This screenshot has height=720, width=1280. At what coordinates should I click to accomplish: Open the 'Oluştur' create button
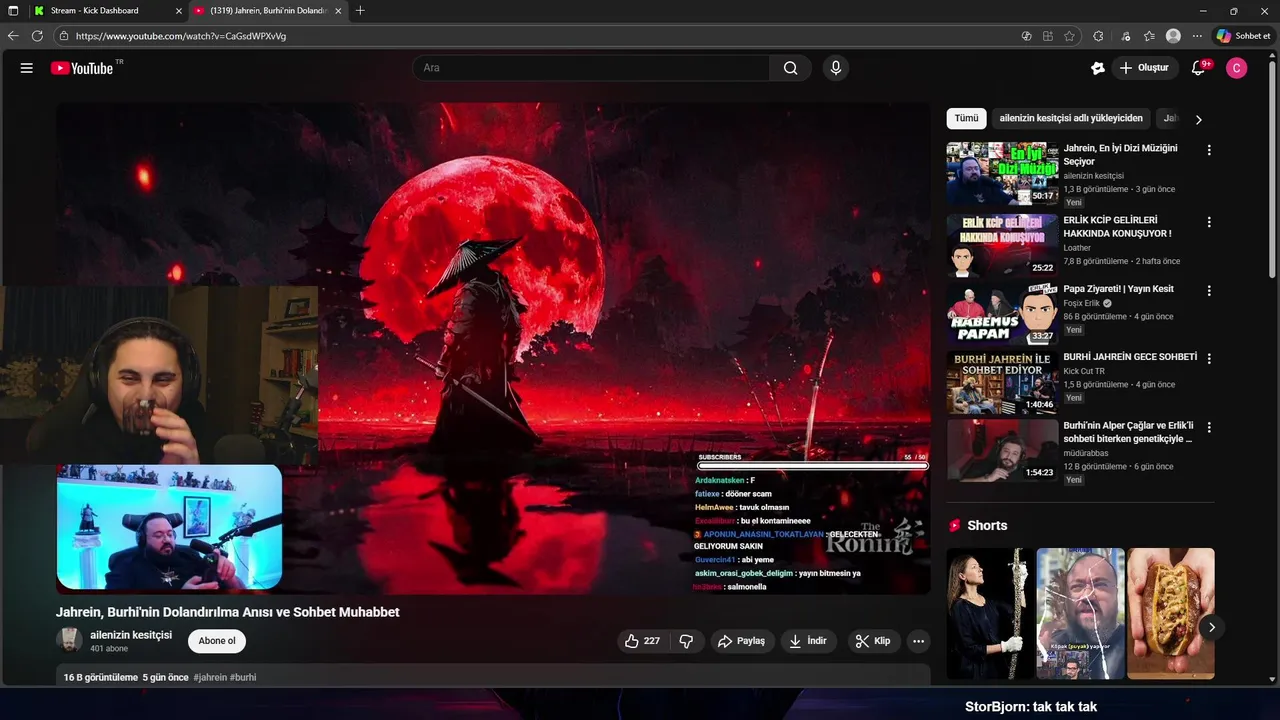click(1144, 68)
